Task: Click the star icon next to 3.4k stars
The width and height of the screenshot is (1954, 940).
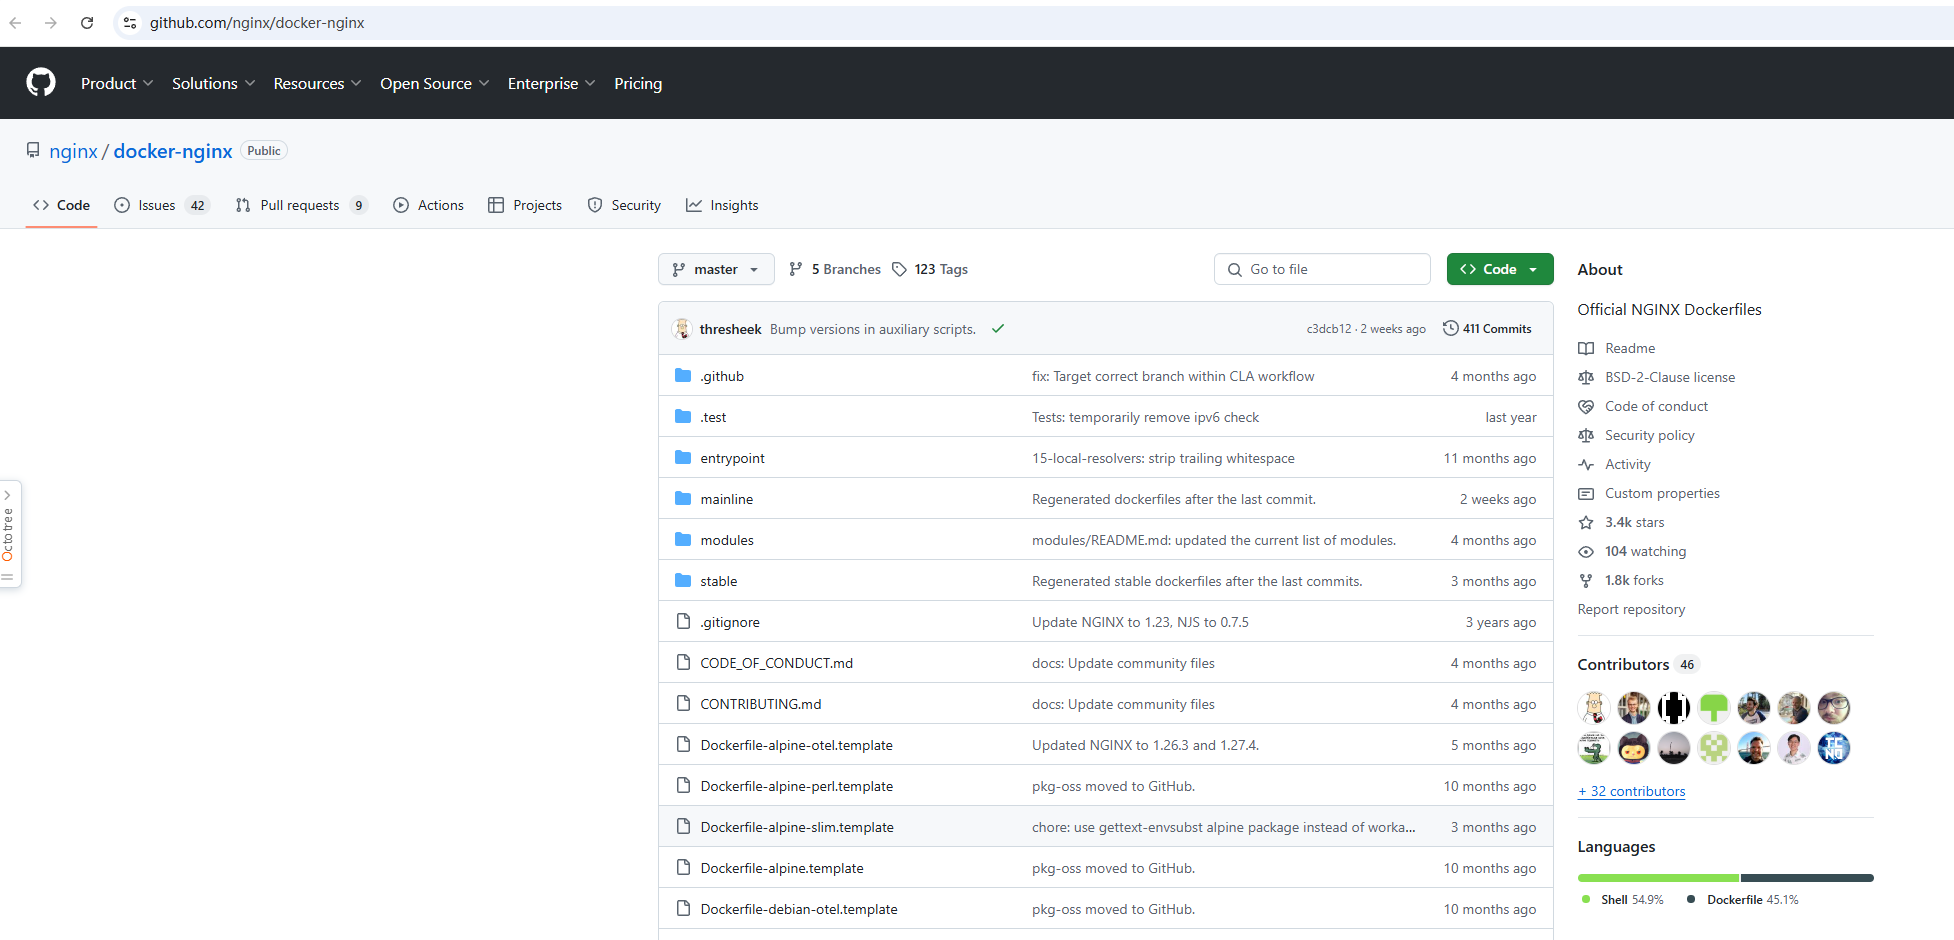Action: pyautogui.click(x=1586, y=522)
